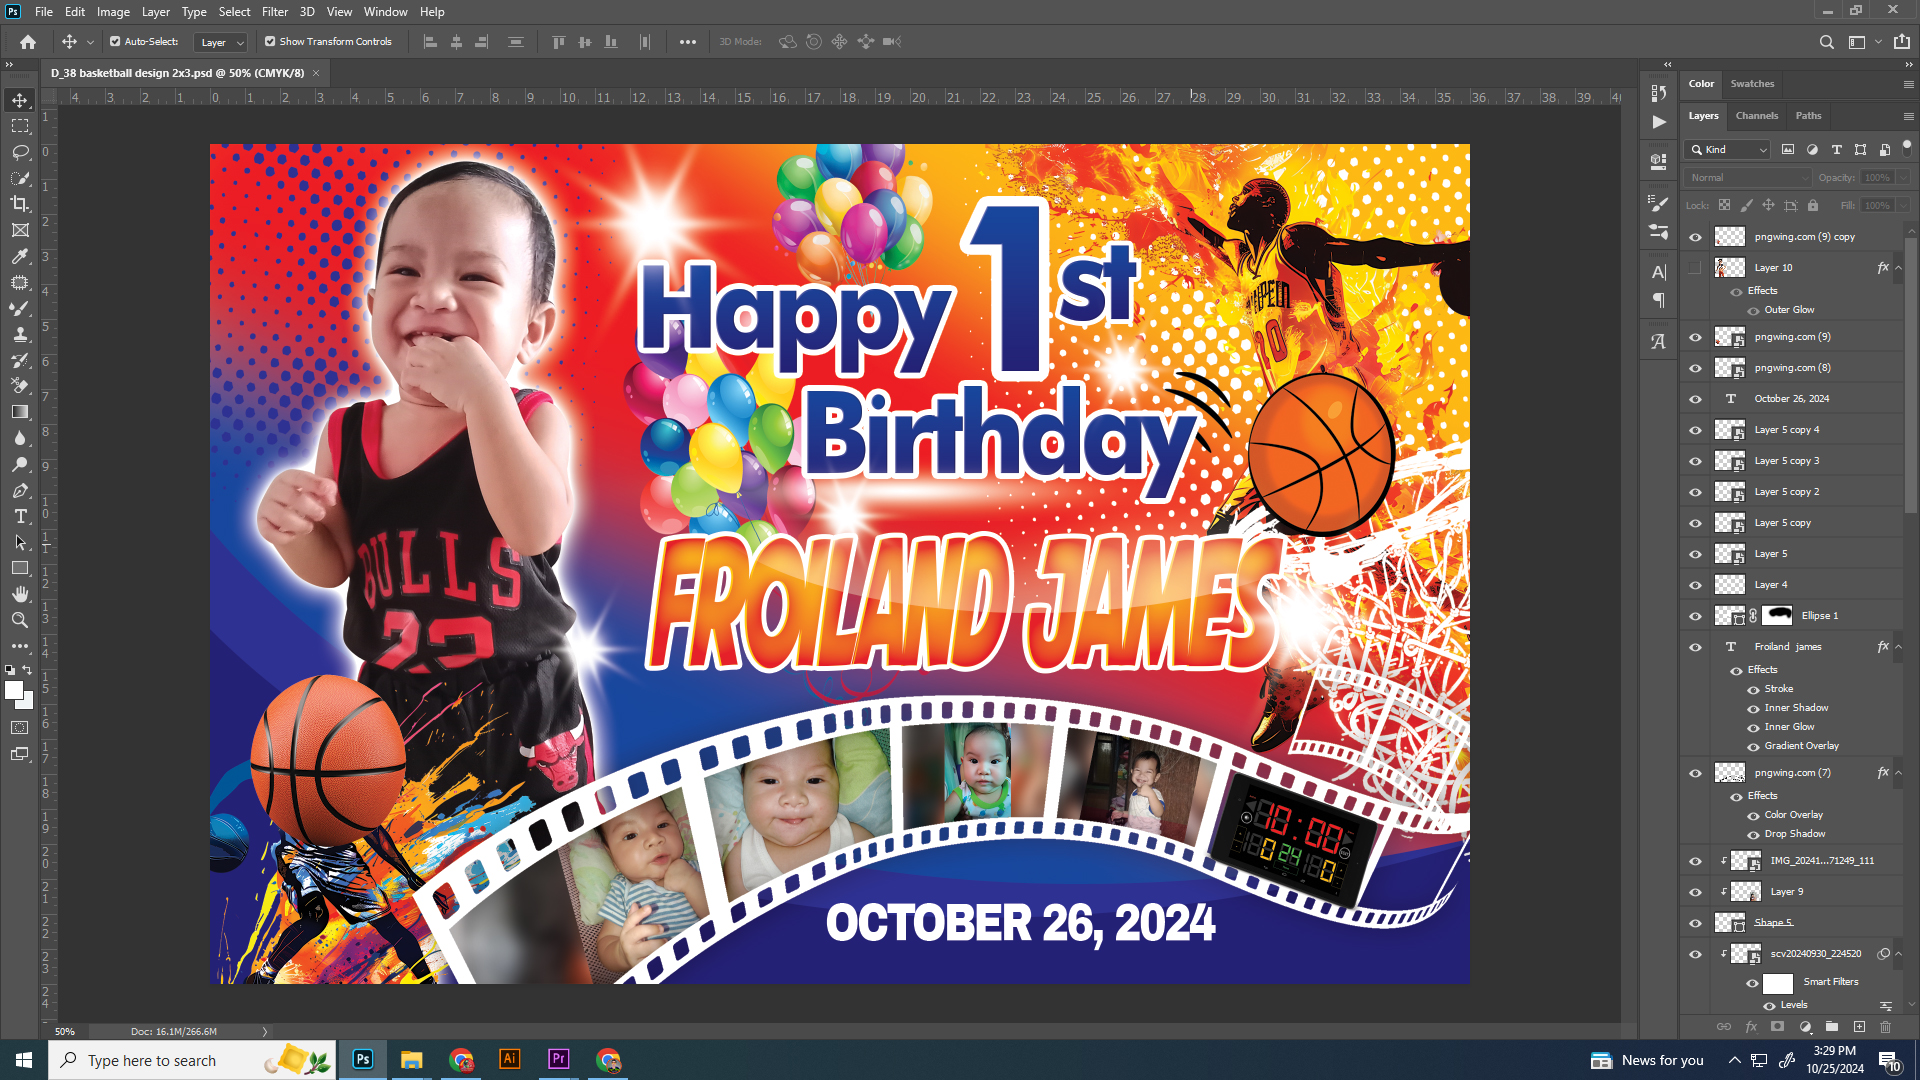Hide the October 26, 2024 text layer

(x=1695, y=399)
